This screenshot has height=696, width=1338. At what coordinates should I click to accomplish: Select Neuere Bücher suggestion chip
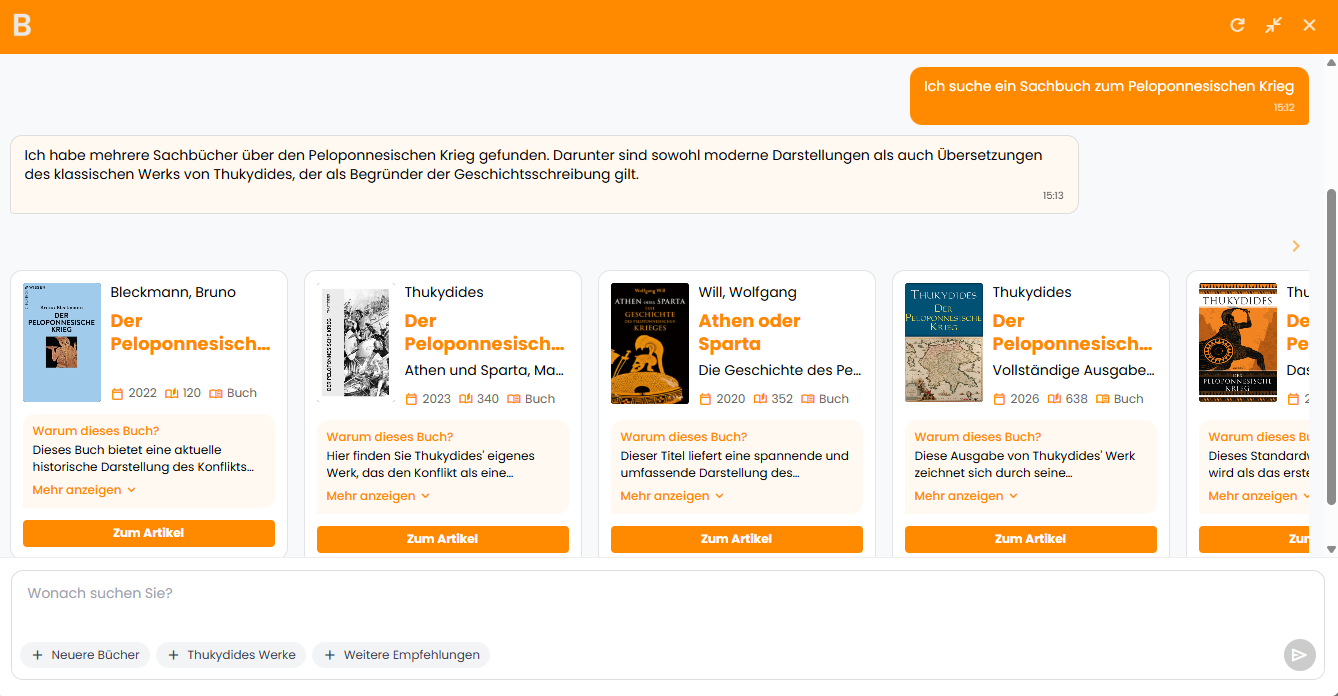tap(85, 655)
